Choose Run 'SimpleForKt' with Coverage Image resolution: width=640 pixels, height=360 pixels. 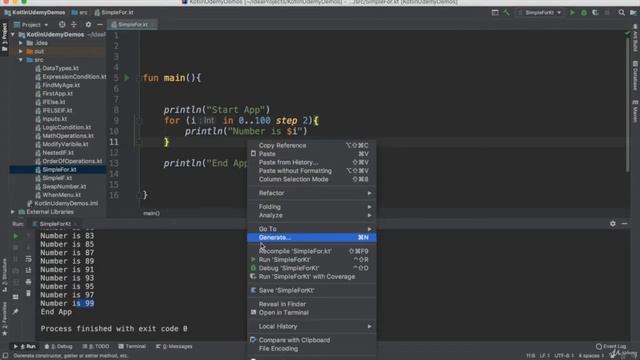[x=312, y=277]
